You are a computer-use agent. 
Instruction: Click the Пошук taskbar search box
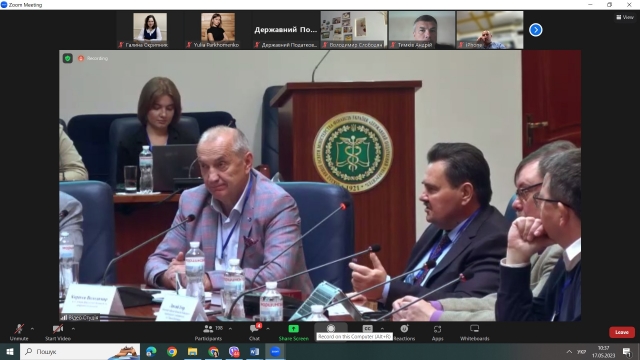80,351
